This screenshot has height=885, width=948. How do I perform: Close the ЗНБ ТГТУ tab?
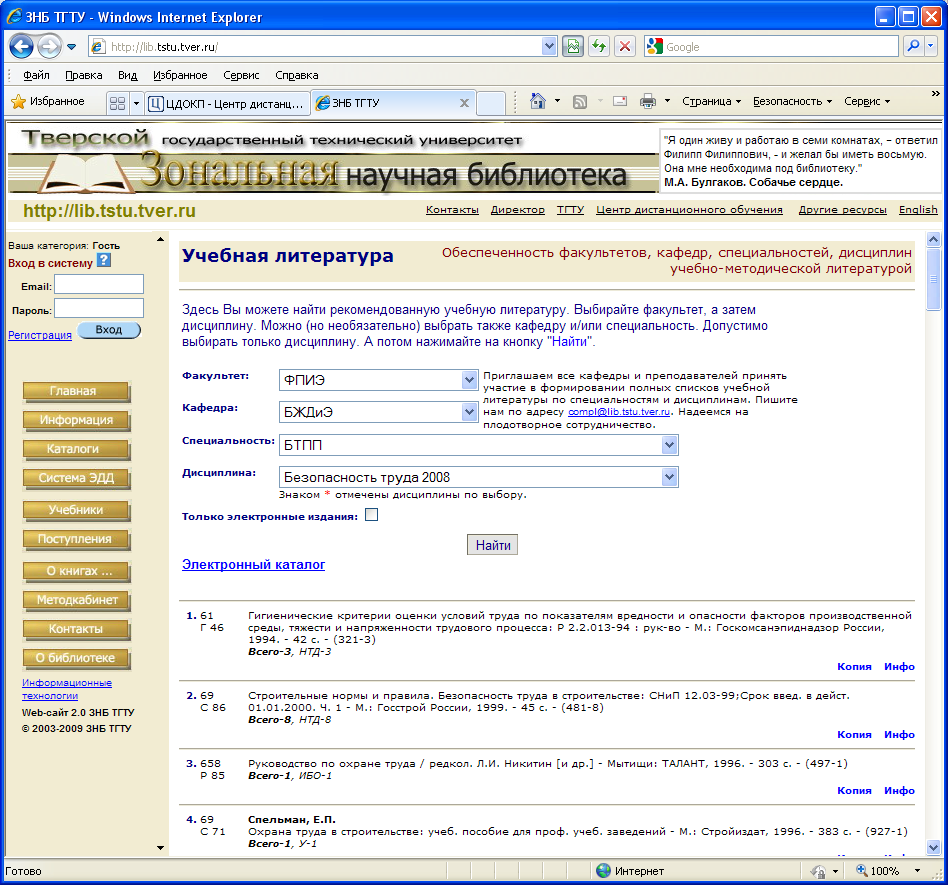[x=464, y=103]
